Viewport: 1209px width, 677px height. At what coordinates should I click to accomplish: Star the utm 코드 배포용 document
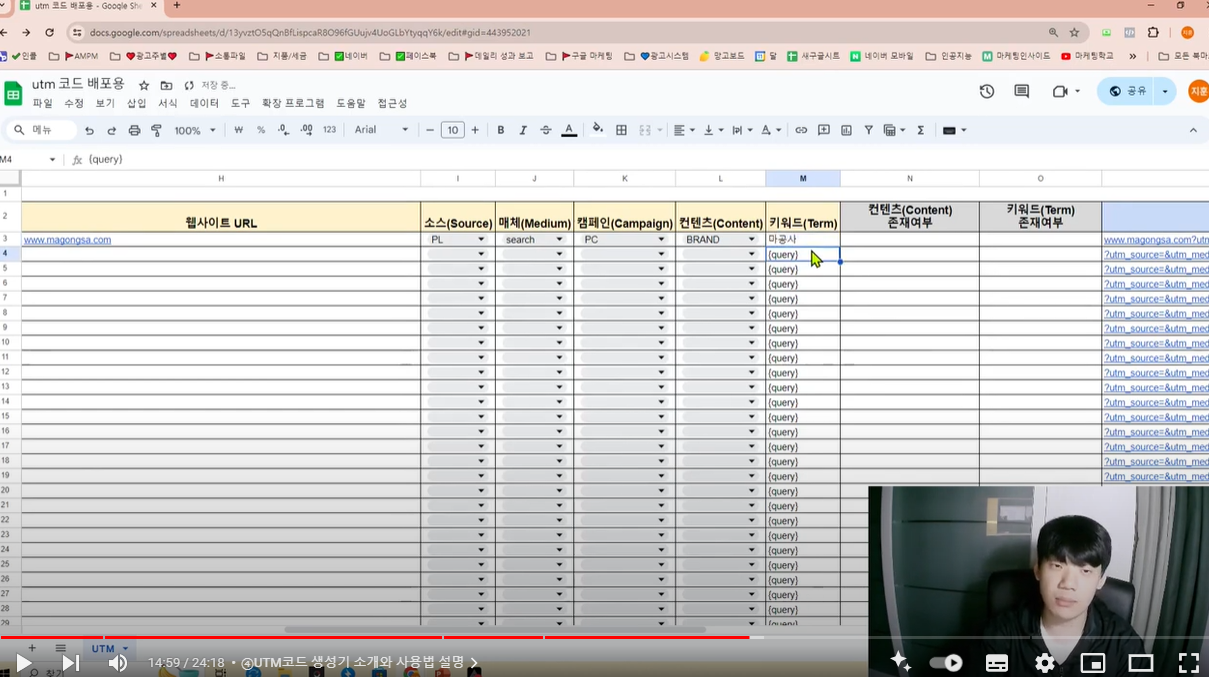pos(144,85)
